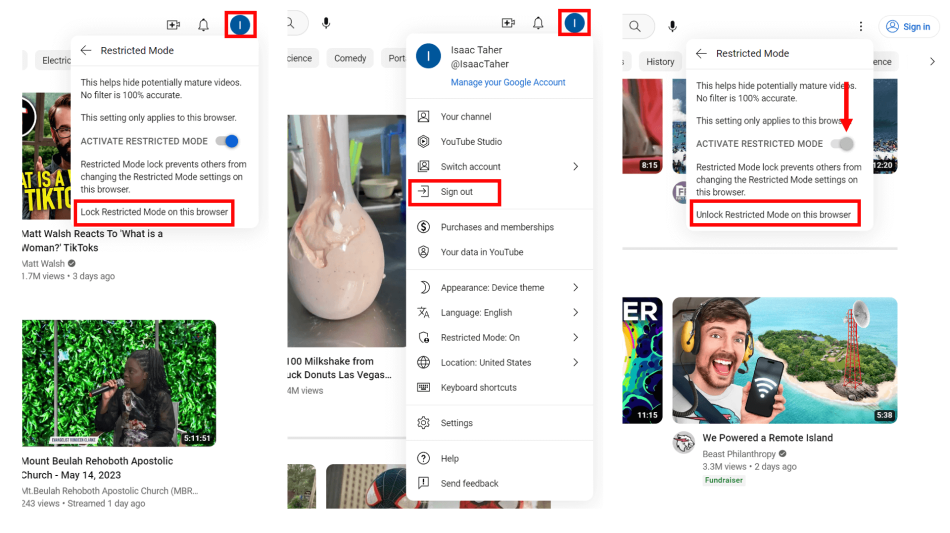Image resolution: width=950 pixels, height=533 pixels.
Task: Click the dollar Purchases icon
Action: pyautogui.click(x=424, y=227)
